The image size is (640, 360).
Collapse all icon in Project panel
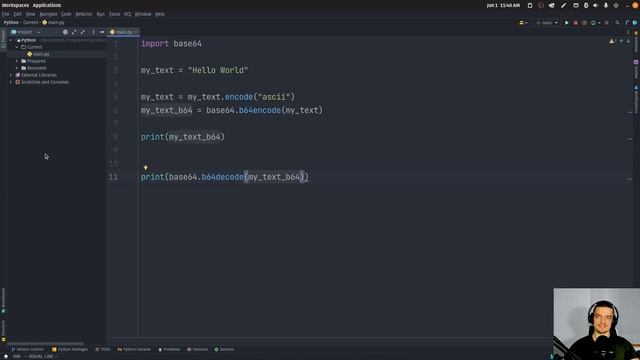[83, 32]
